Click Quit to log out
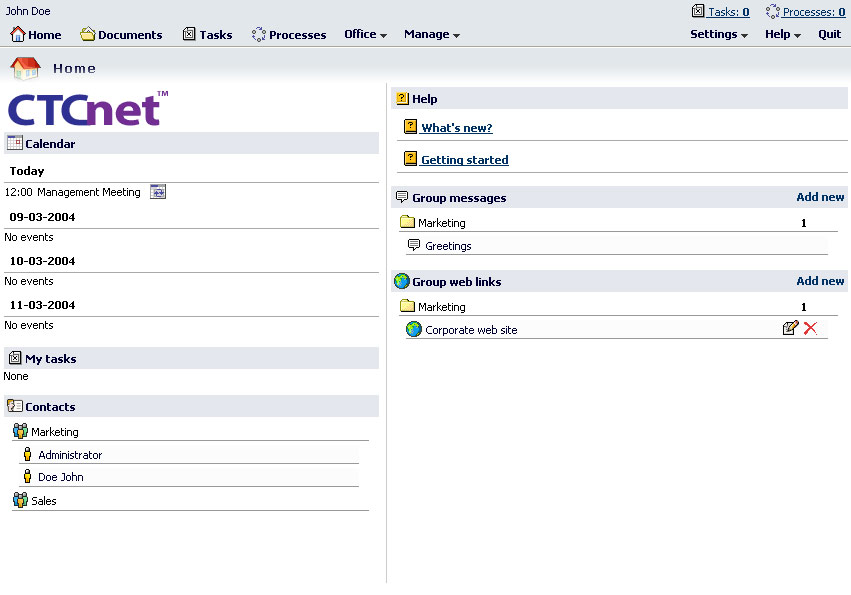This screenshot has height=595, width=851. 829,34
